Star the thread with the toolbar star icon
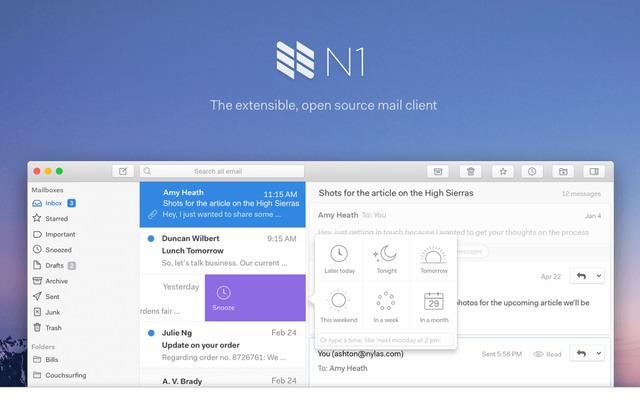640x402 pixels. point(503,172)
